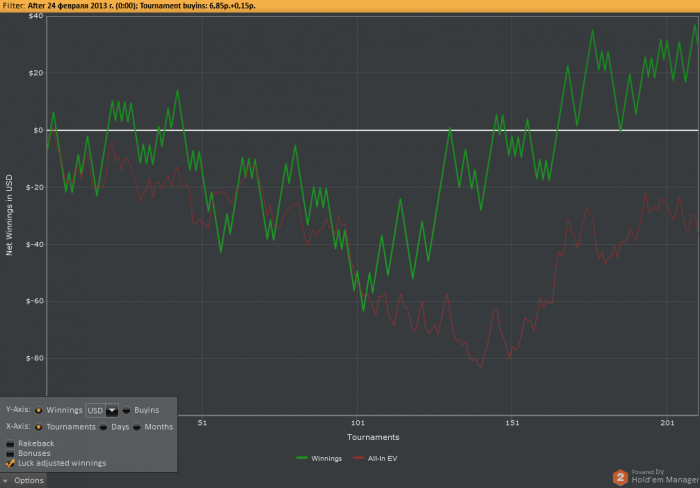This screenshot has width=700, height=488.
Task: Click the $-20 y-axis label
Action: pyautogui.click(x=34, y=188)
